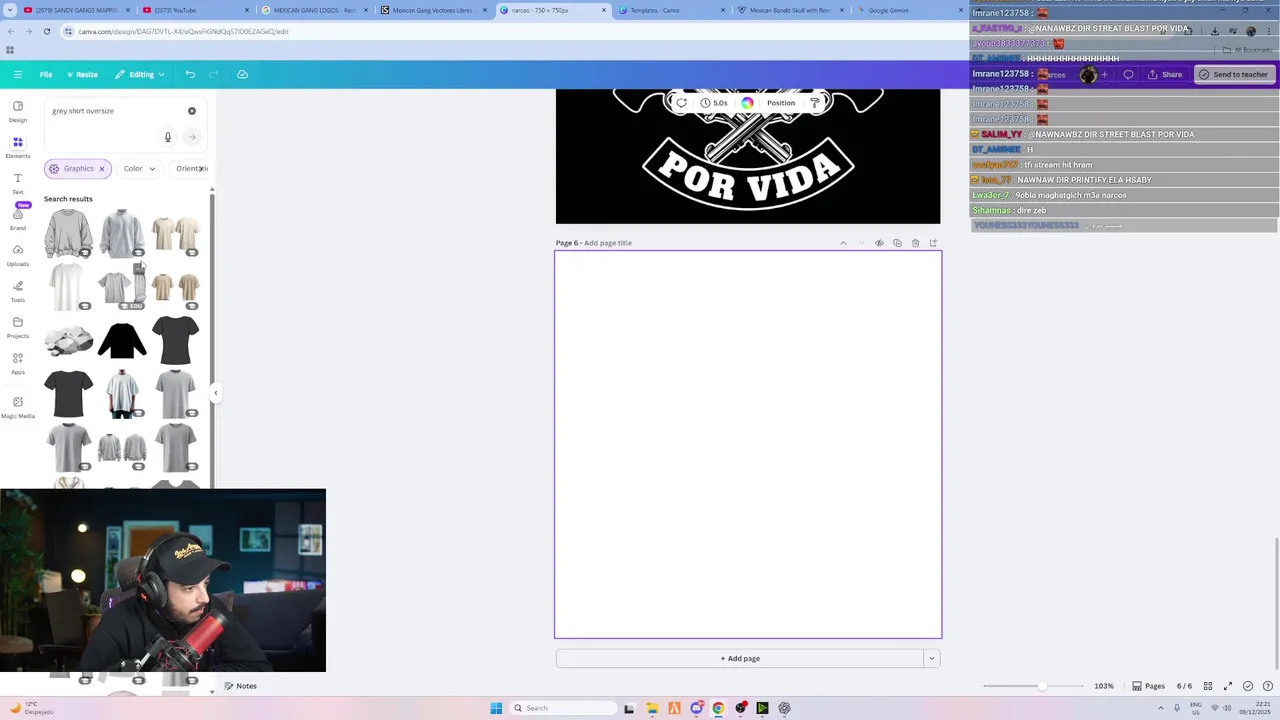Open the File menu
The height and width of the screenshot is (720, 1280).
click(46, 74)
